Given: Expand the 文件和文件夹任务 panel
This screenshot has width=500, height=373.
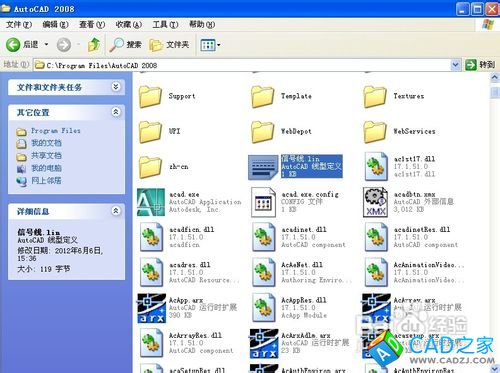Looking at the screenshot, I should pos(116,87).
